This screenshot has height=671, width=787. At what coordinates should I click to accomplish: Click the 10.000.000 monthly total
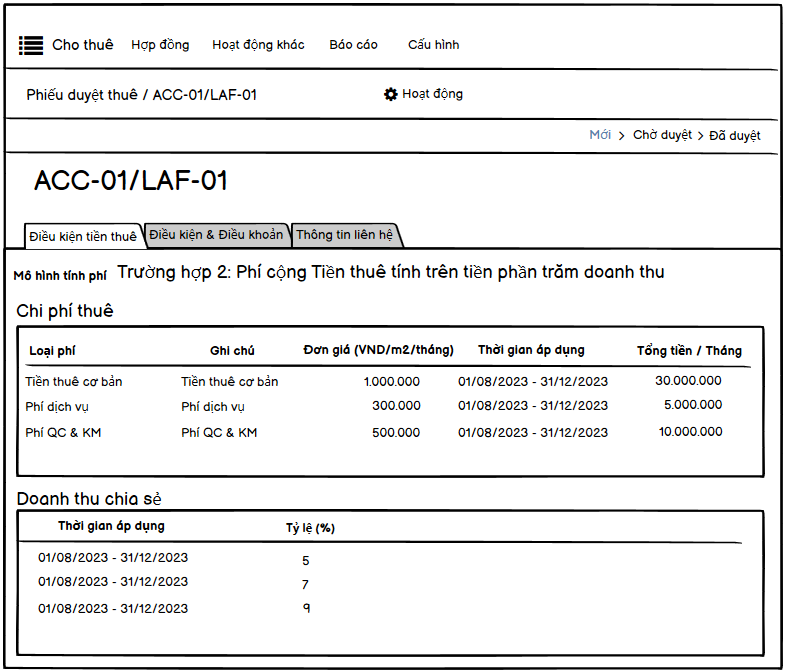[691, 432]
